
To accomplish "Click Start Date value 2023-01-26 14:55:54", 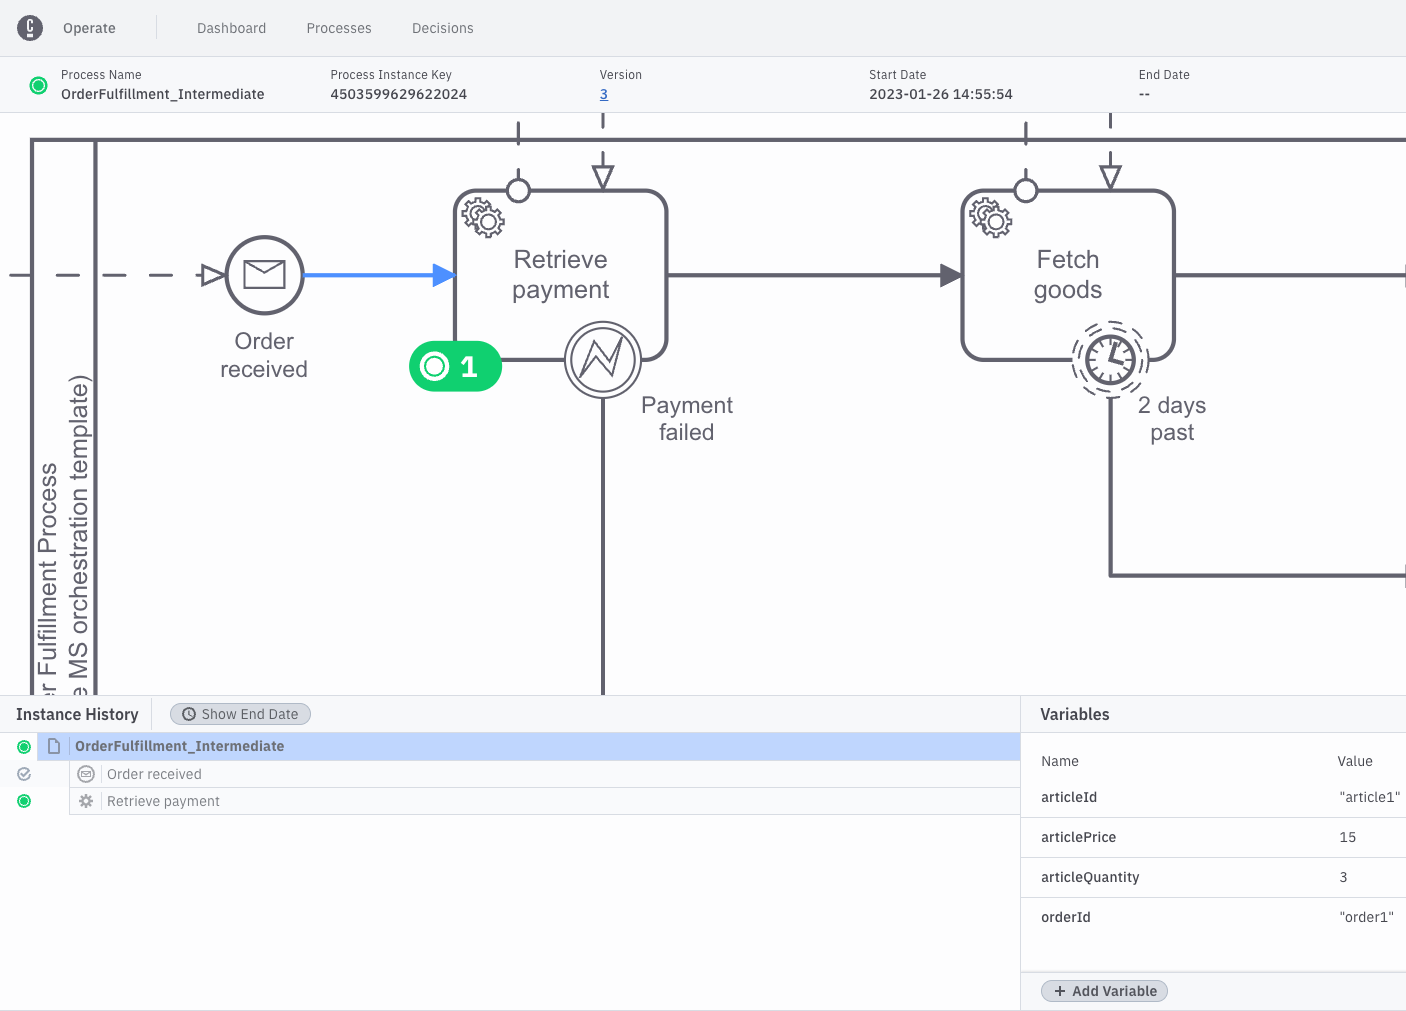I will [x=941, y=94].
